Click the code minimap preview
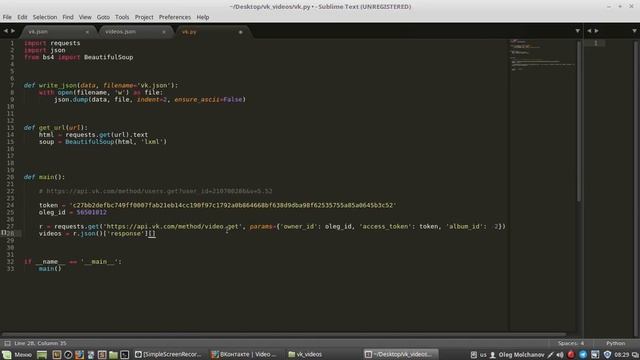 [x=542, y=55]
